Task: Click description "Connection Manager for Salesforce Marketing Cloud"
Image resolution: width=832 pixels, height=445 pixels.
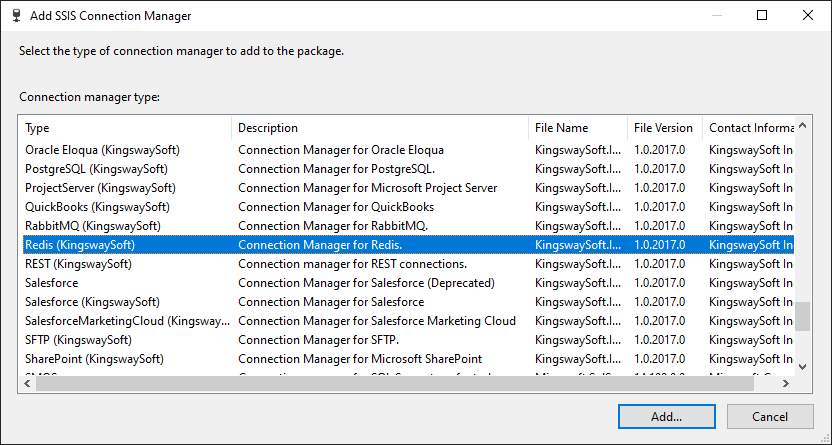Action: click(x=377, y=321)
